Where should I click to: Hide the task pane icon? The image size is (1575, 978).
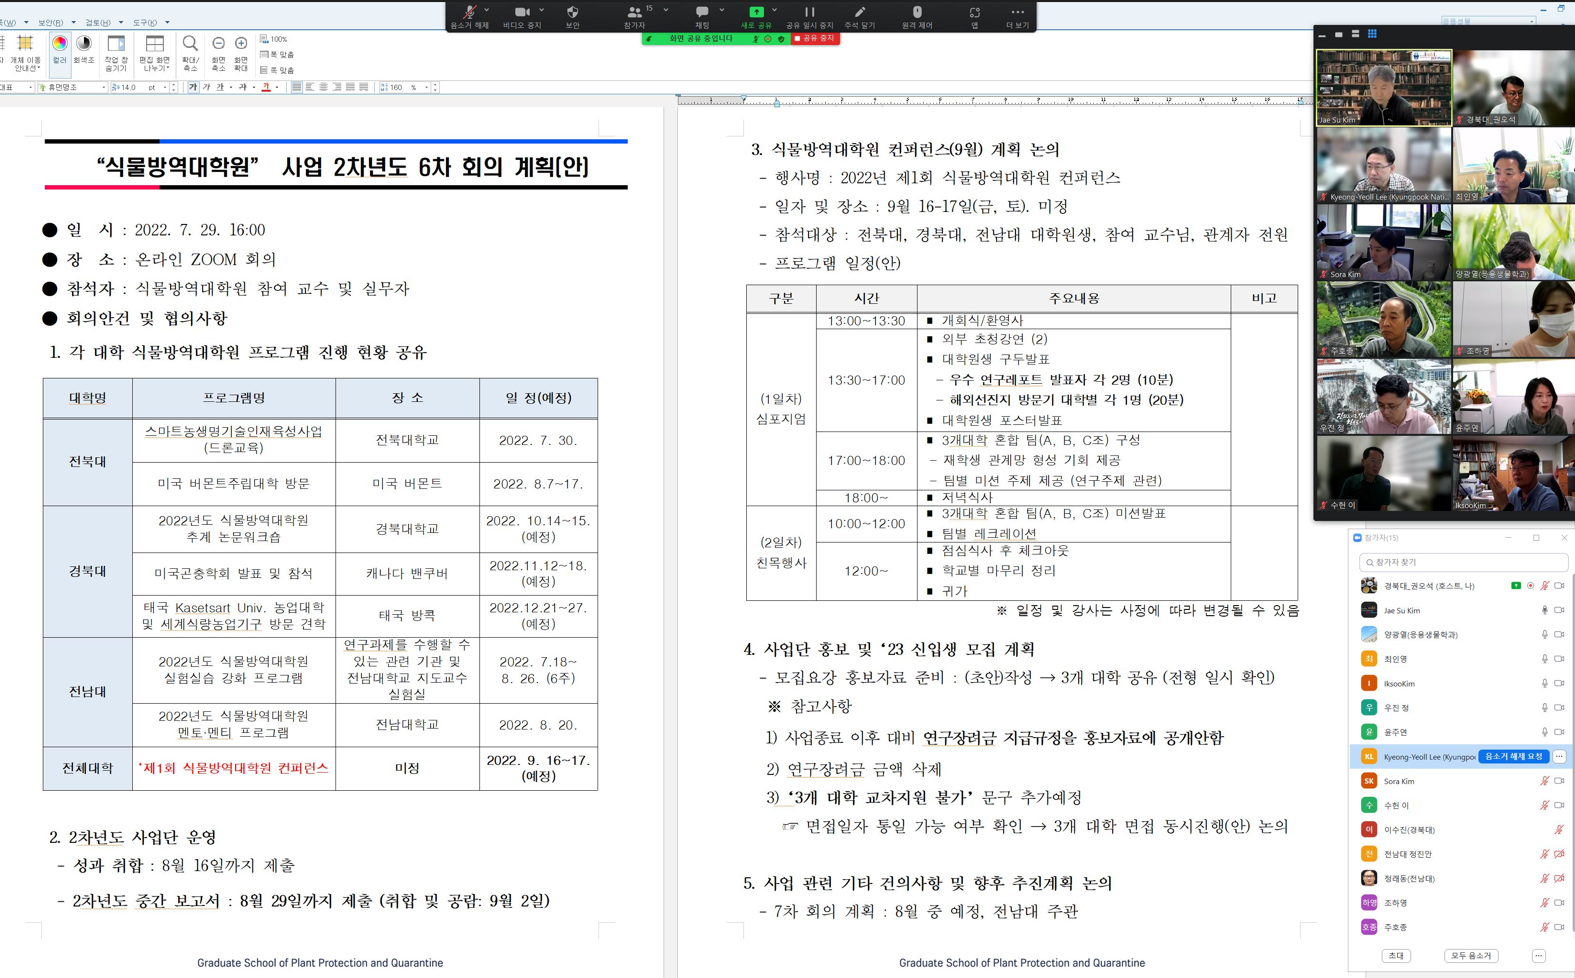tap(116, 53)
